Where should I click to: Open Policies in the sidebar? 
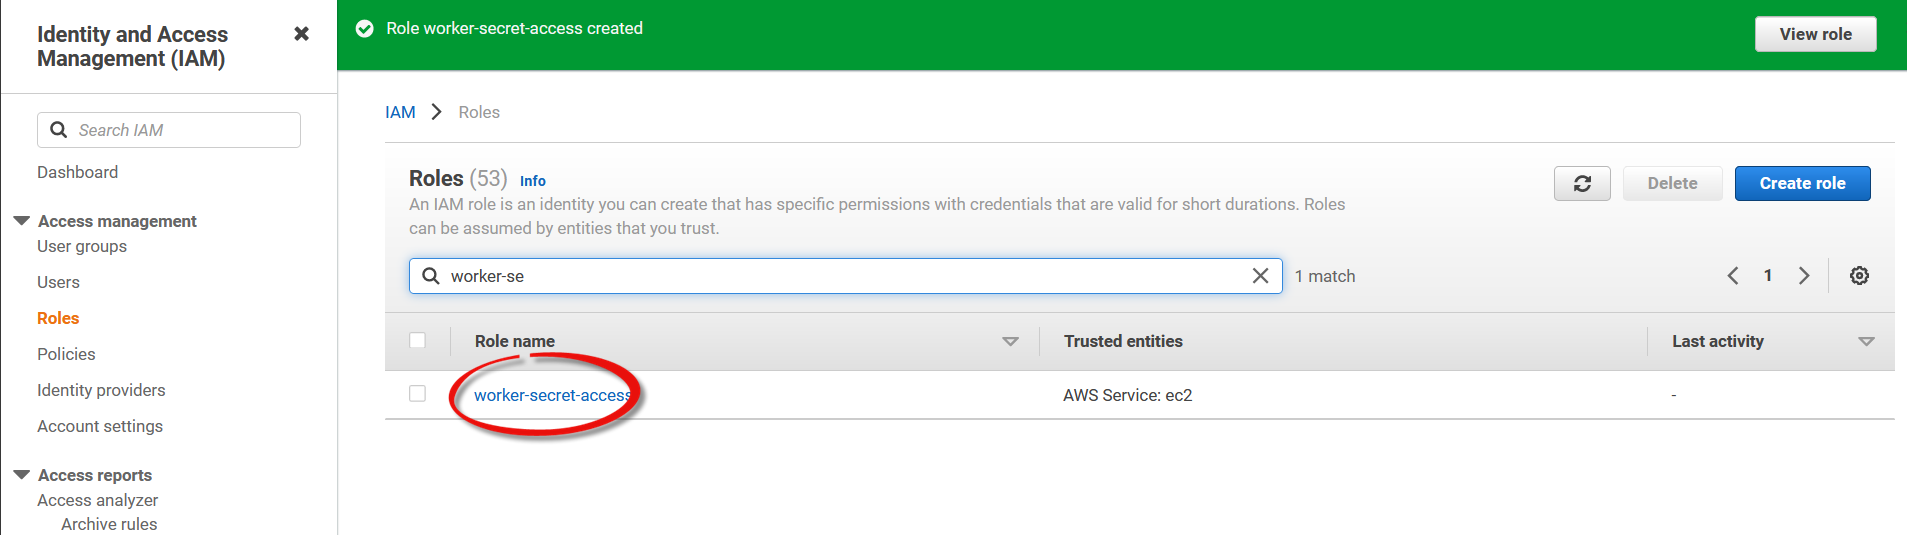(66, 354)
